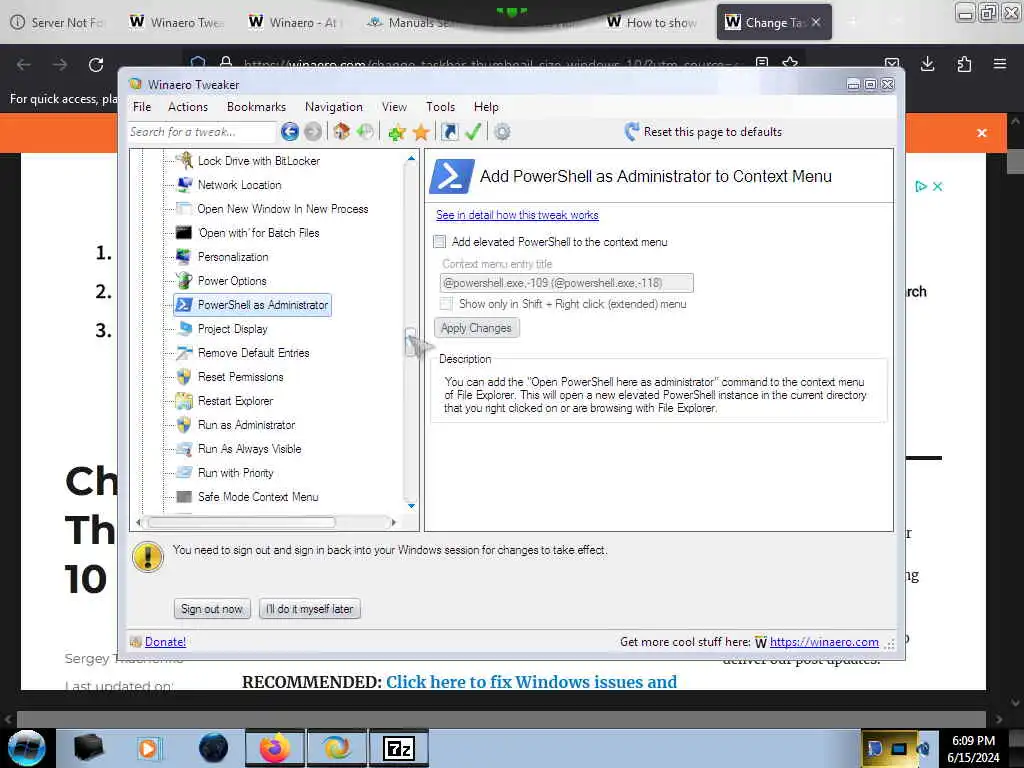Open the Help menu
This screenshot has width=1024, height=768.
click(x=486, y=107)
